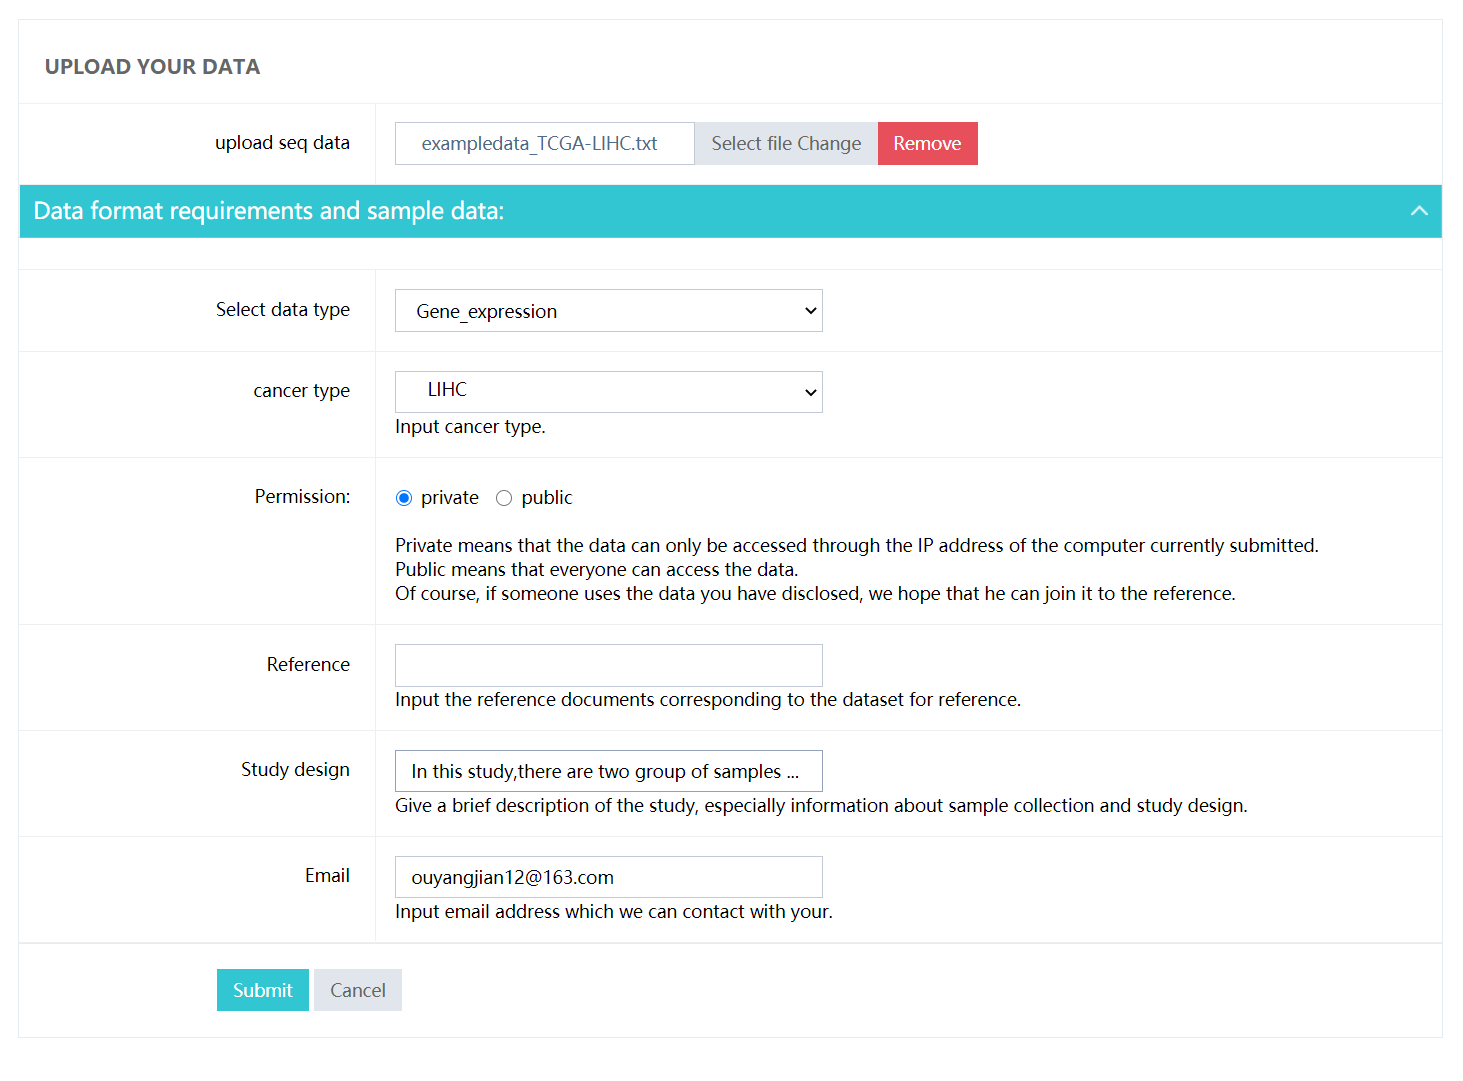1463x1081 pixels.
Task: Submit the upload form
Action: pos(263,990)
